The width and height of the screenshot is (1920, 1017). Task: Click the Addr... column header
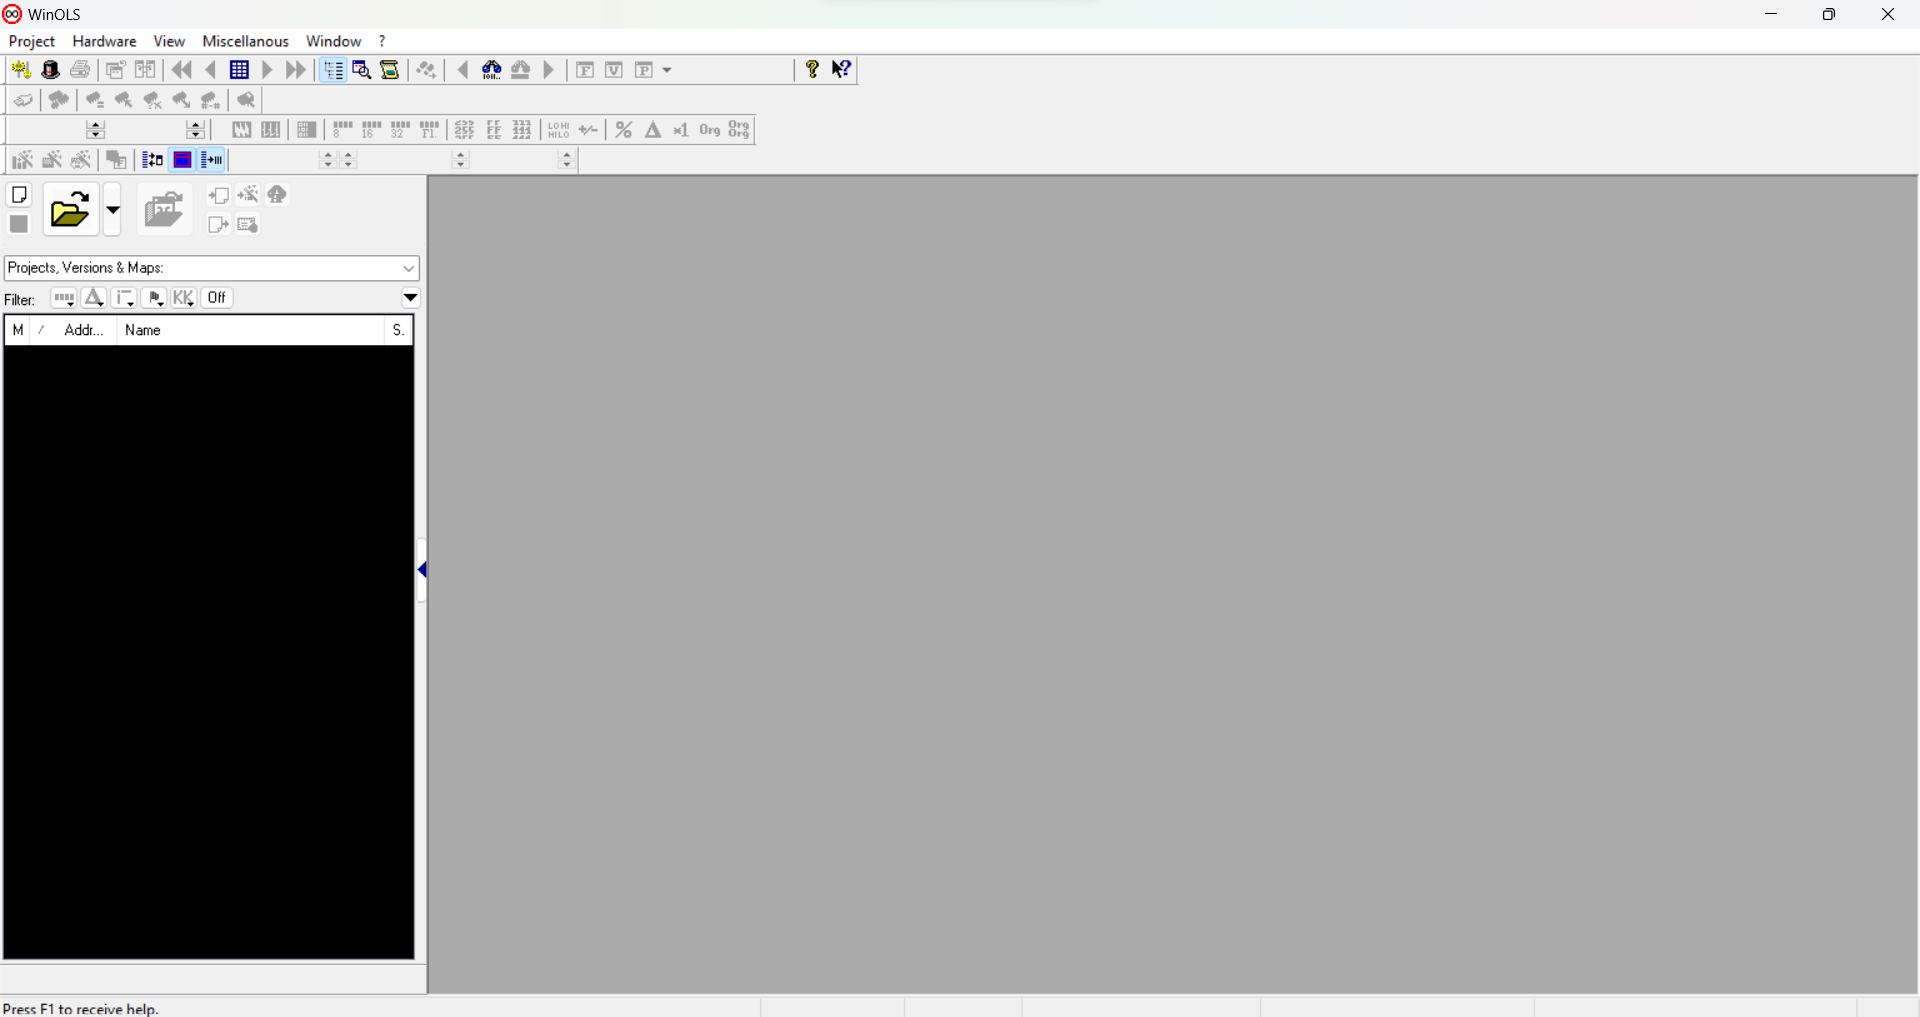click(x=84, y=330)
